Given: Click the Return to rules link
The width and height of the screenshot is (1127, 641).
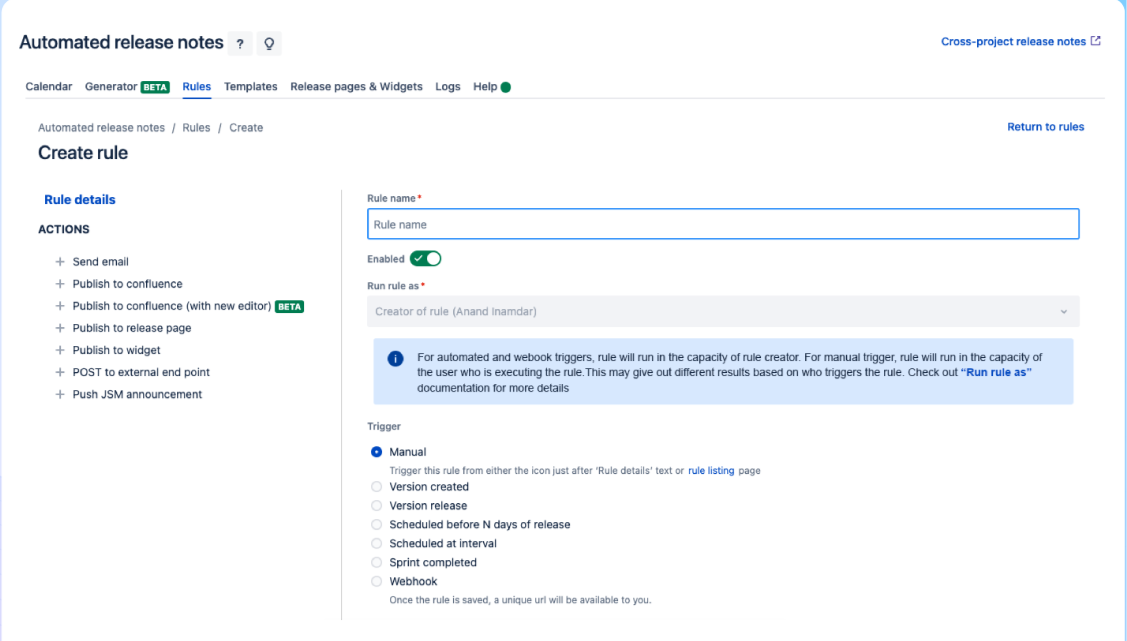Looking at the screenshot, I should pos(1045,127).
